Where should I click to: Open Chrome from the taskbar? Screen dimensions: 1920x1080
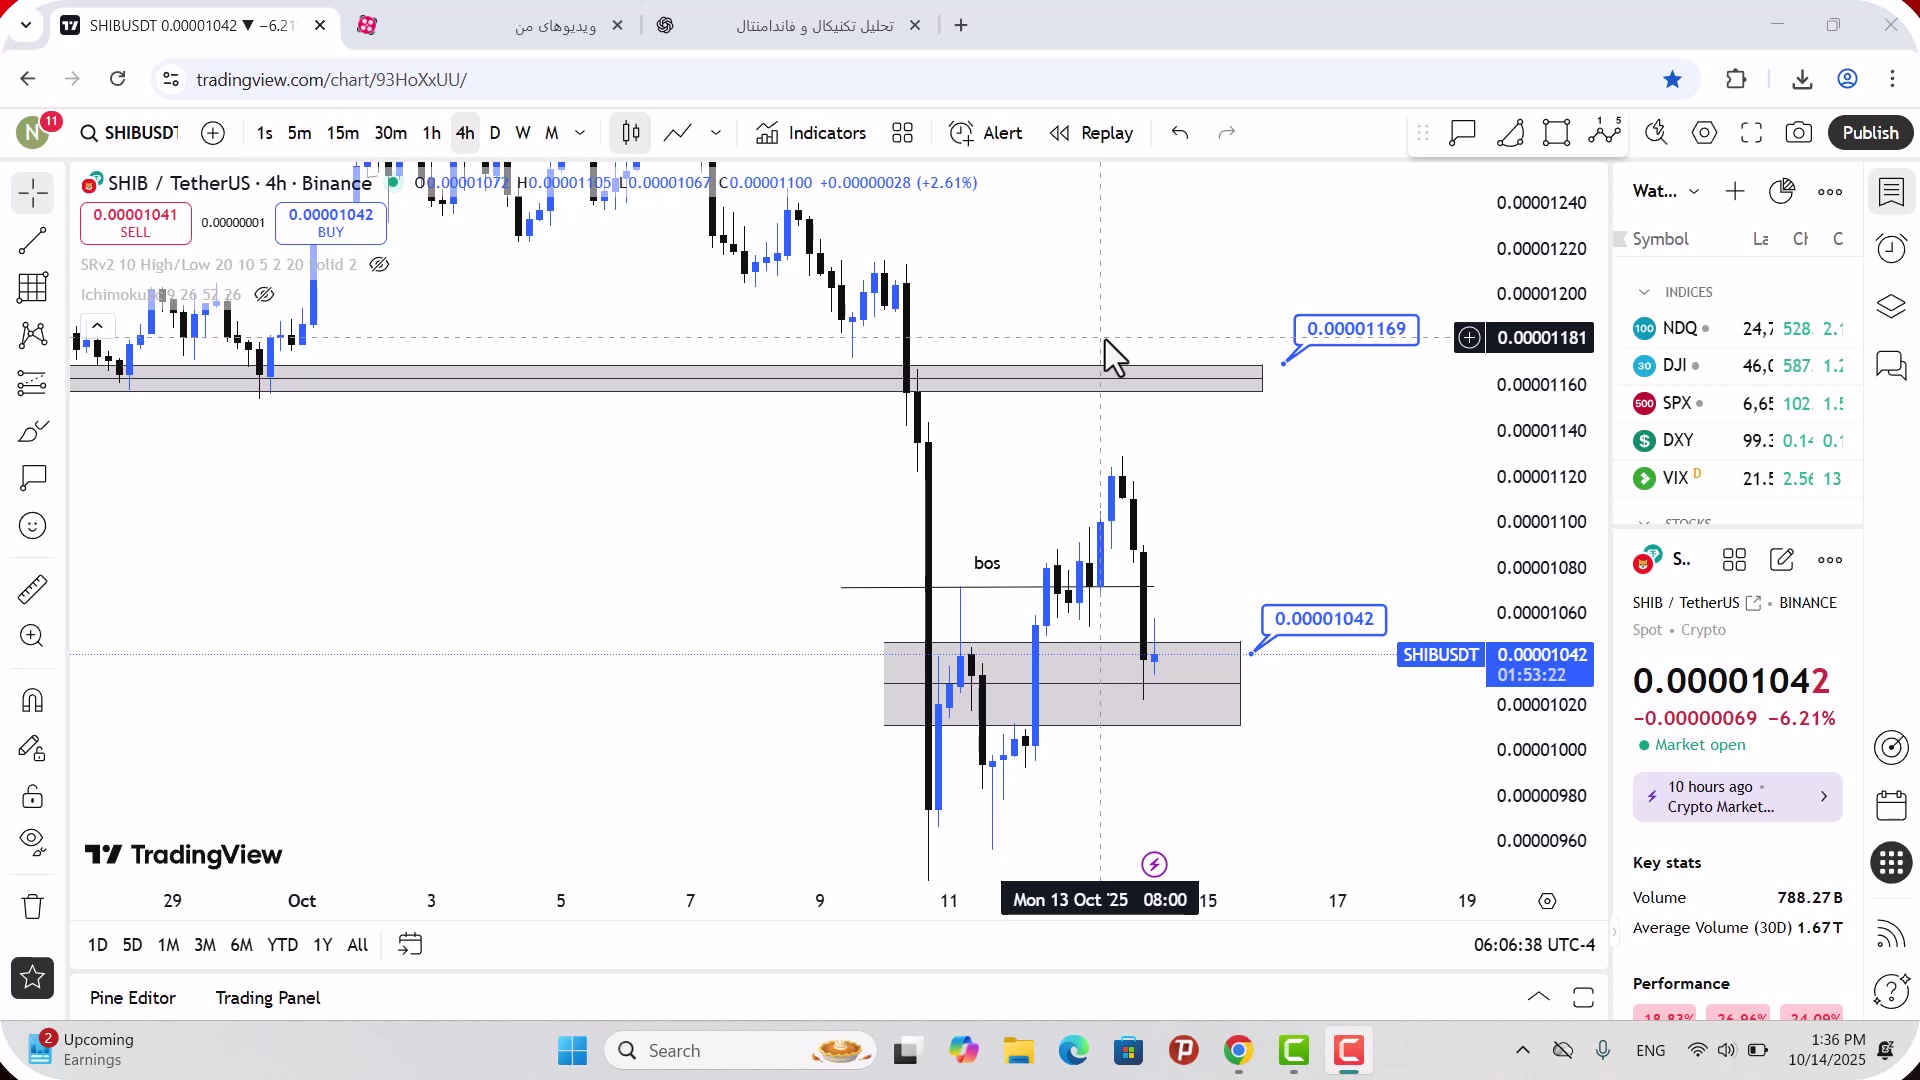coord(1238,1051)
